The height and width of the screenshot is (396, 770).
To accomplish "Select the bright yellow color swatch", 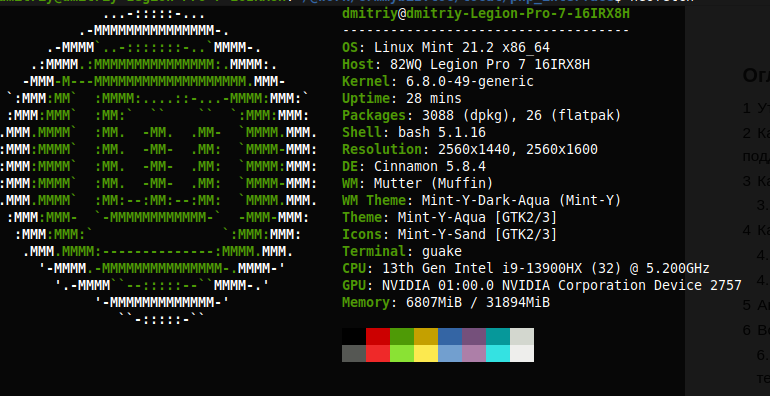I will (426, 353).
